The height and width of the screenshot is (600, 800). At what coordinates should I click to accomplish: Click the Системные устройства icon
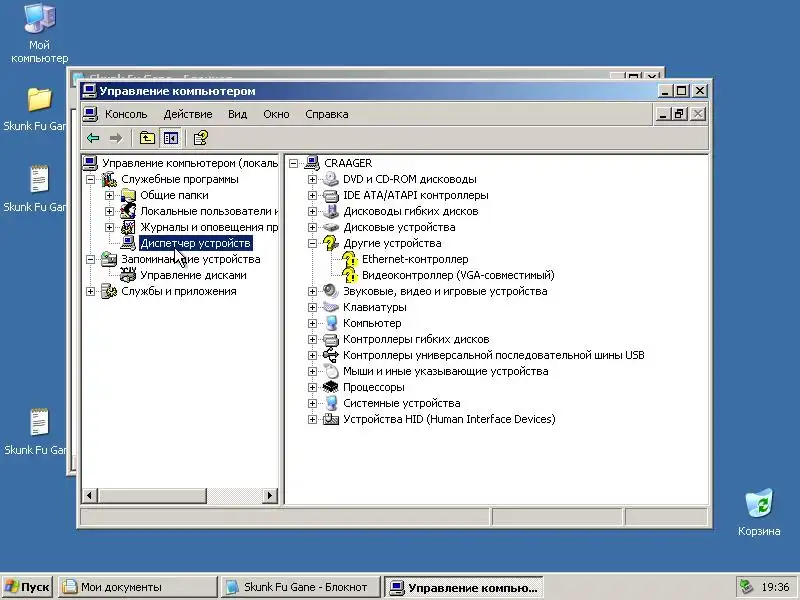331,403
